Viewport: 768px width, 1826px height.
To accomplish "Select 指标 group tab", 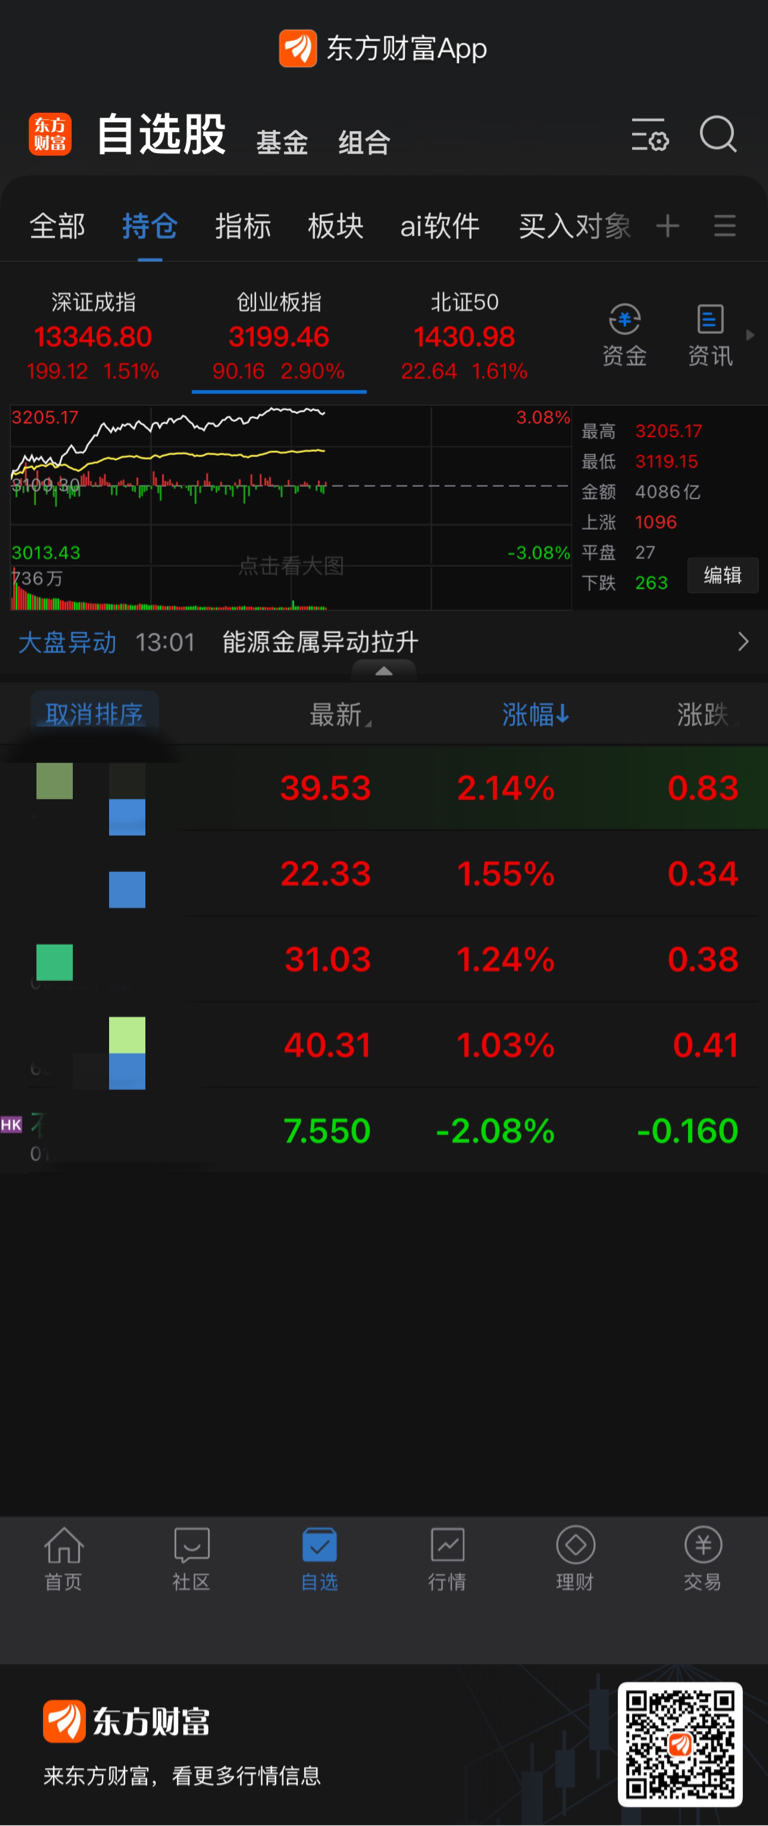I will [243, 226].
